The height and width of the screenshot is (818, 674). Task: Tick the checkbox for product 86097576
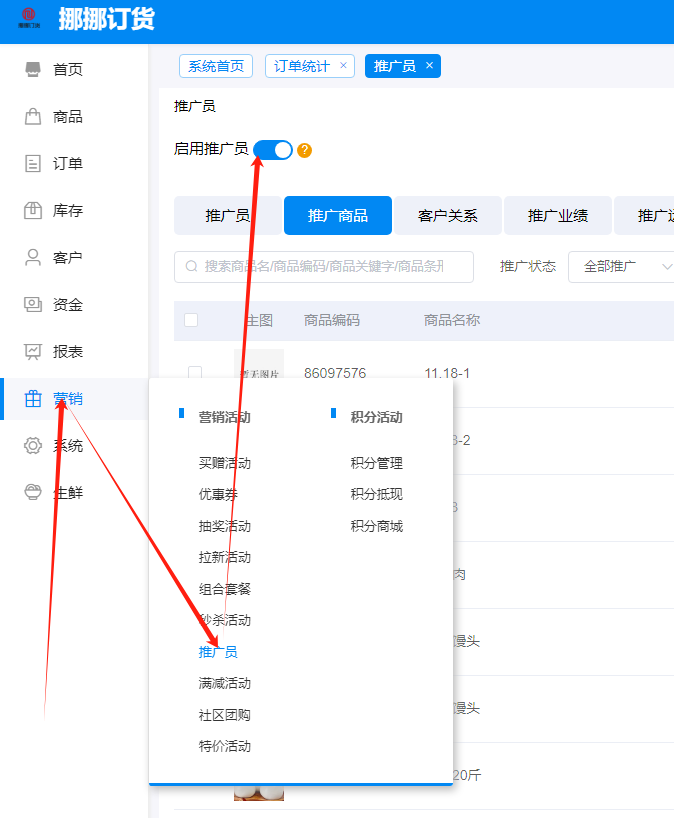(195, 373)
